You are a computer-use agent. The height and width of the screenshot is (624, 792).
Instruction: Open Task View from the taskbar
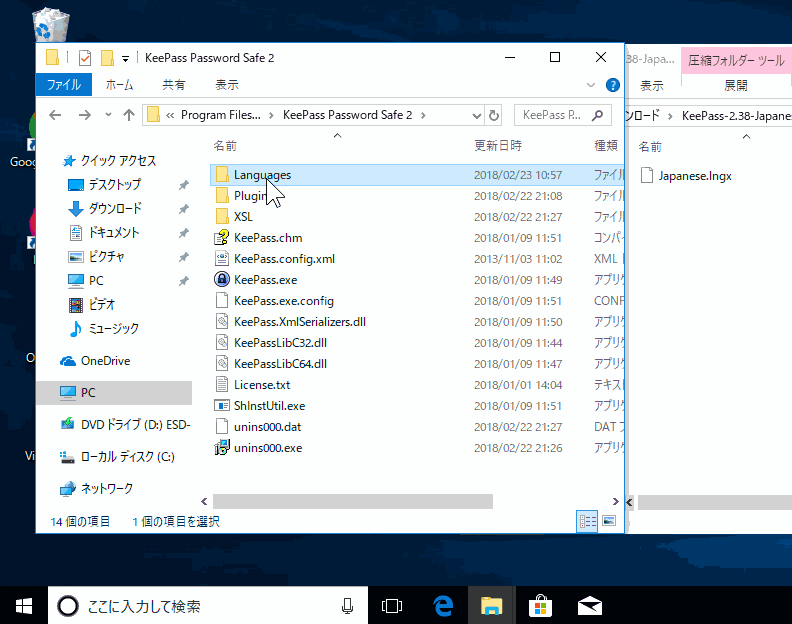[392, 606]
